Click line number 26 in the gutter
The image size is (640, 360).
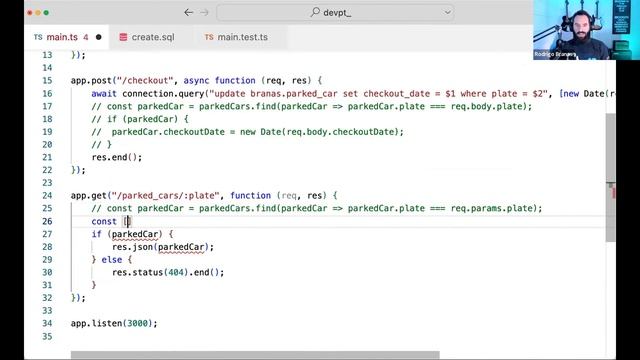click(x=47, y=221)
